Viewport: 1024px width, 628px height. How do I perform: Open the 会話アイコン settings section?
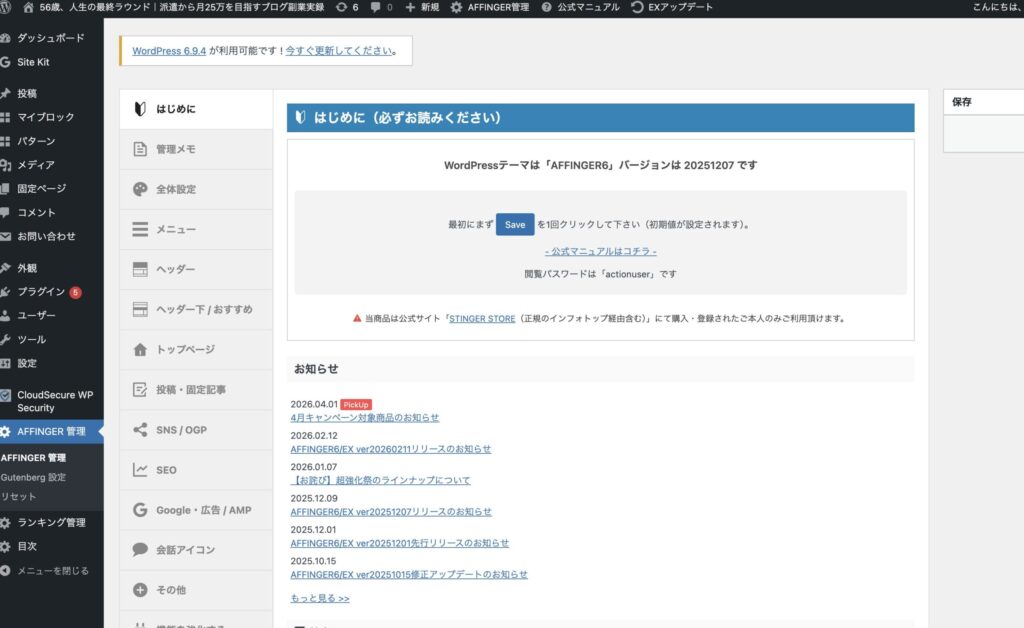[139, 550]
